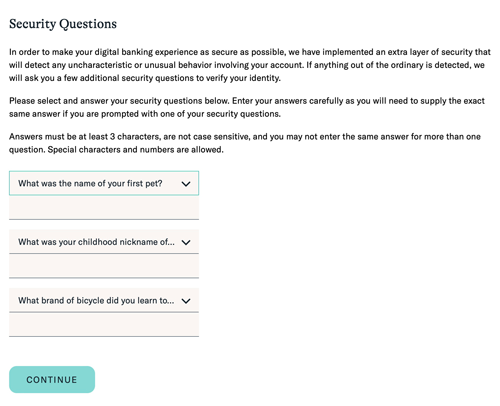Click the sentence 'Special characters and numbers are allowed.'
The width and height of the screenshot is (500, 406).
[135, 150]
